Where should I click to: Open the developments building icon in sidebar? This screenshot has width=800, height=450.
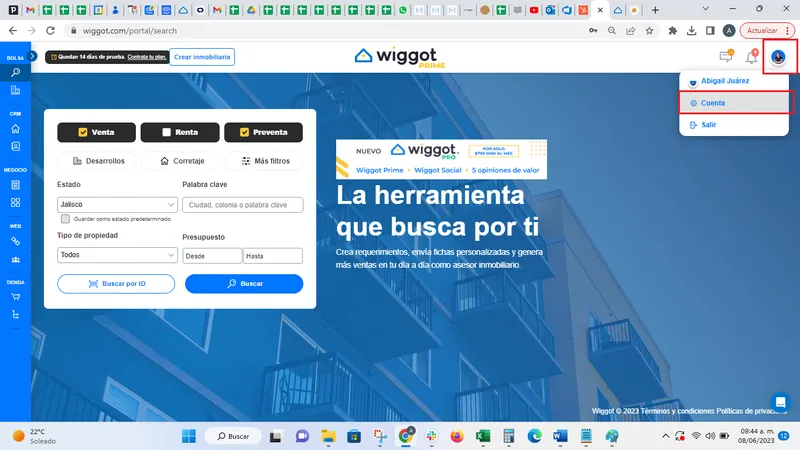[x=15, y=90]
